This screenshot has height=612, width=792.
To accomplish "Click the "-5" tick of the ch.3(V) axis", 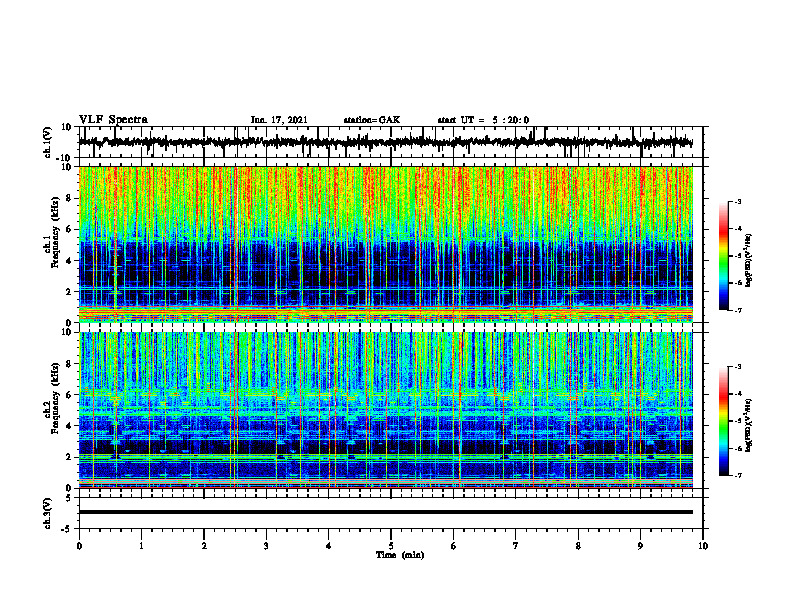I will [x=68, y=529].
